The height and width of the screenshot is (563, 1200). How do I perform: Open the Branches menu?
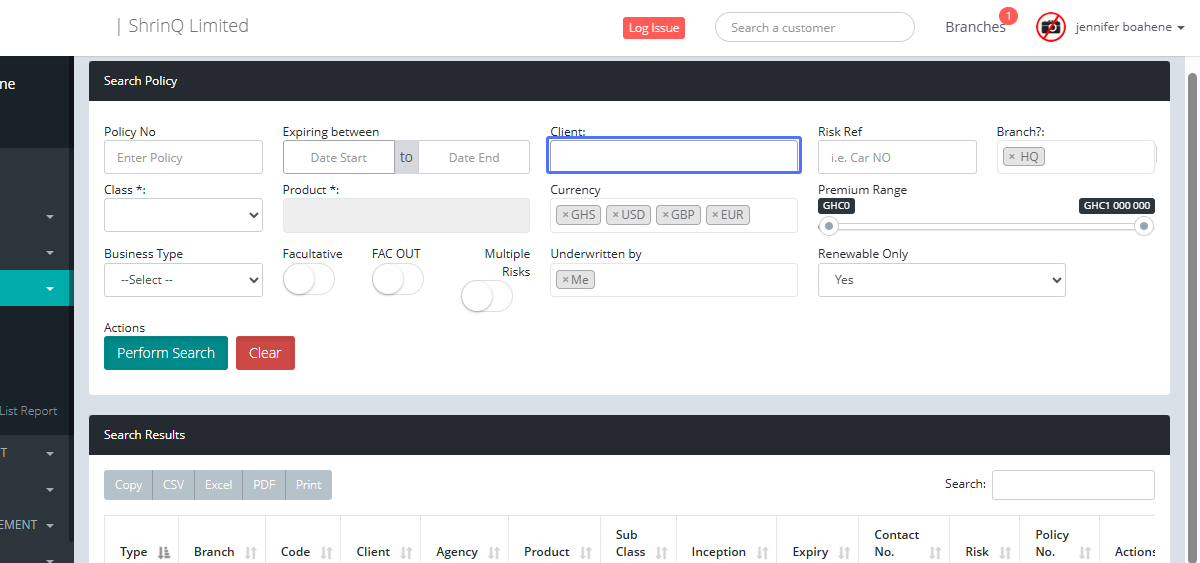pyautogui.click(x=974, y=28)
